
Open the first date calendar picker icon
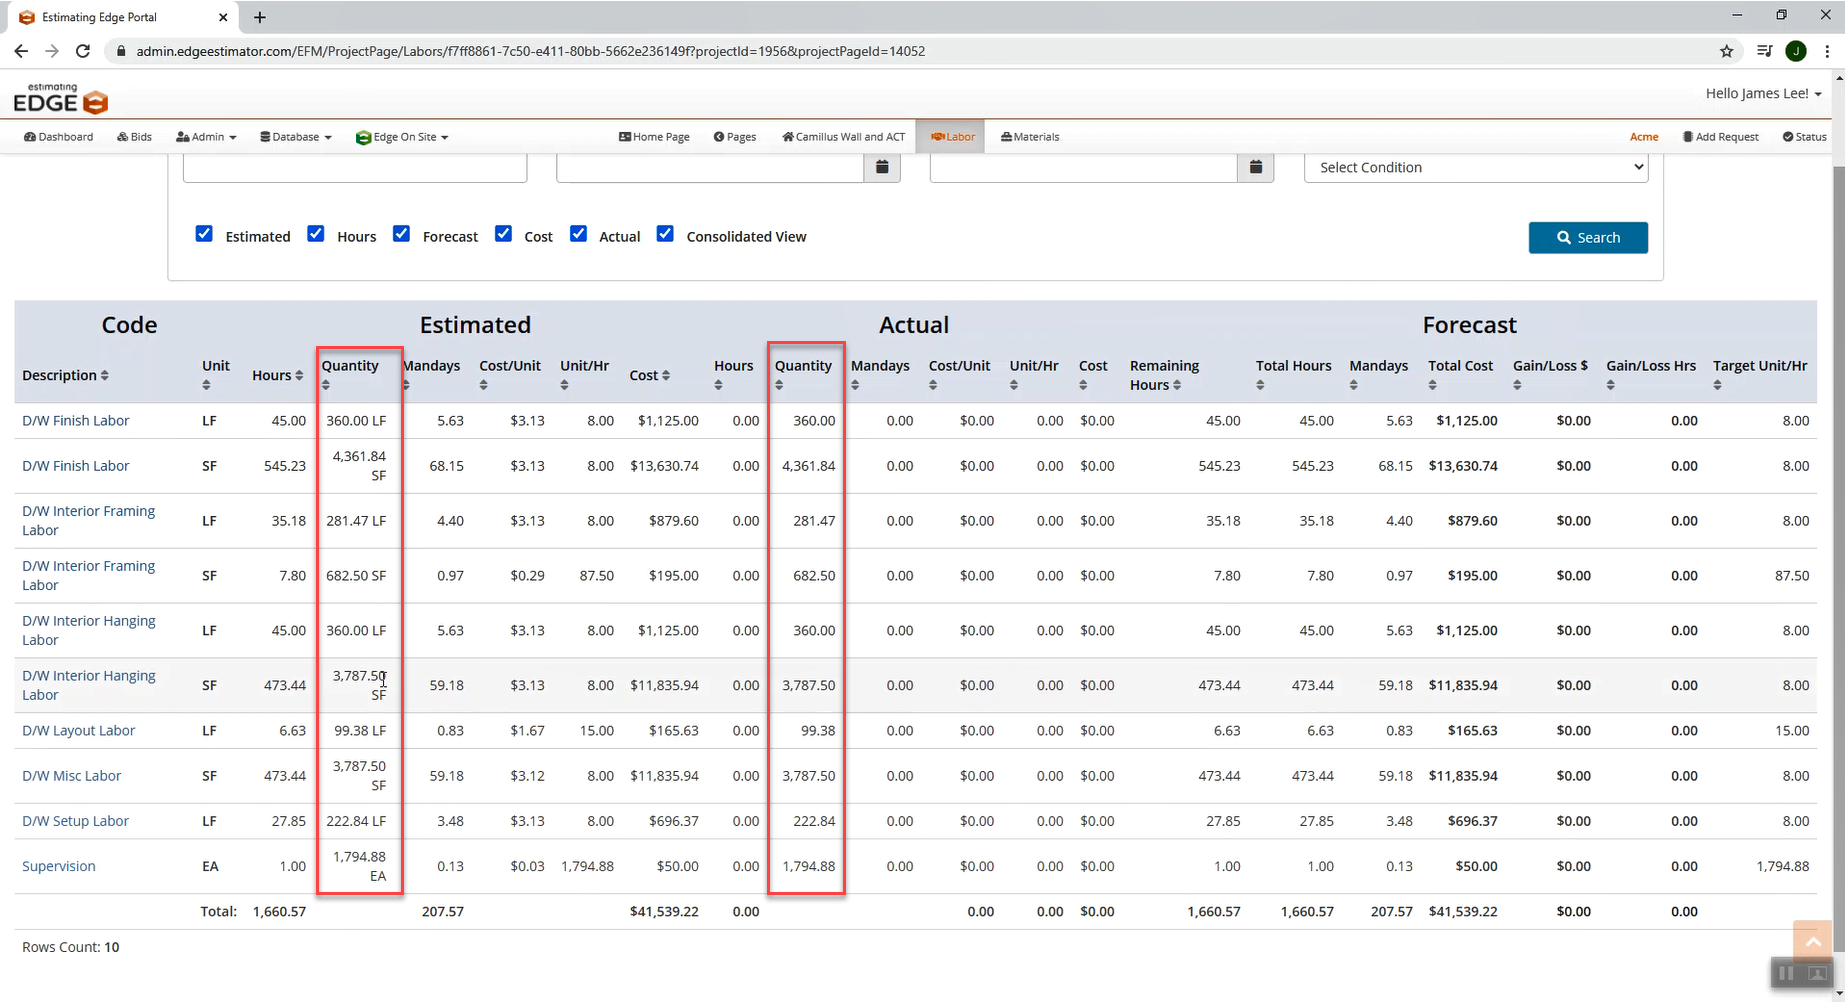point(882,167)
